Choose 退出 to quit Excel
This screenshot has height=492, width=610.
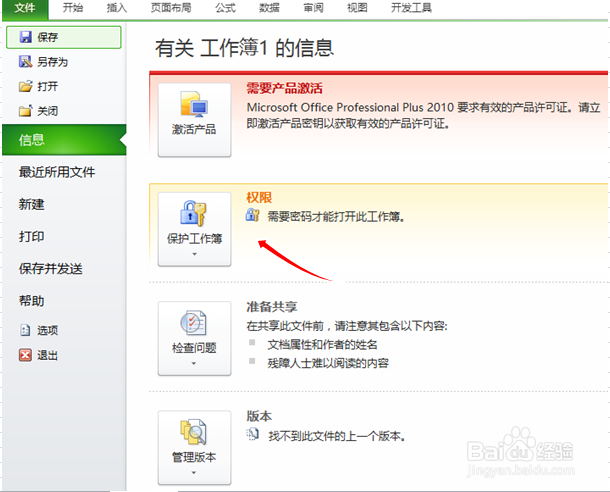pos(47,355)
